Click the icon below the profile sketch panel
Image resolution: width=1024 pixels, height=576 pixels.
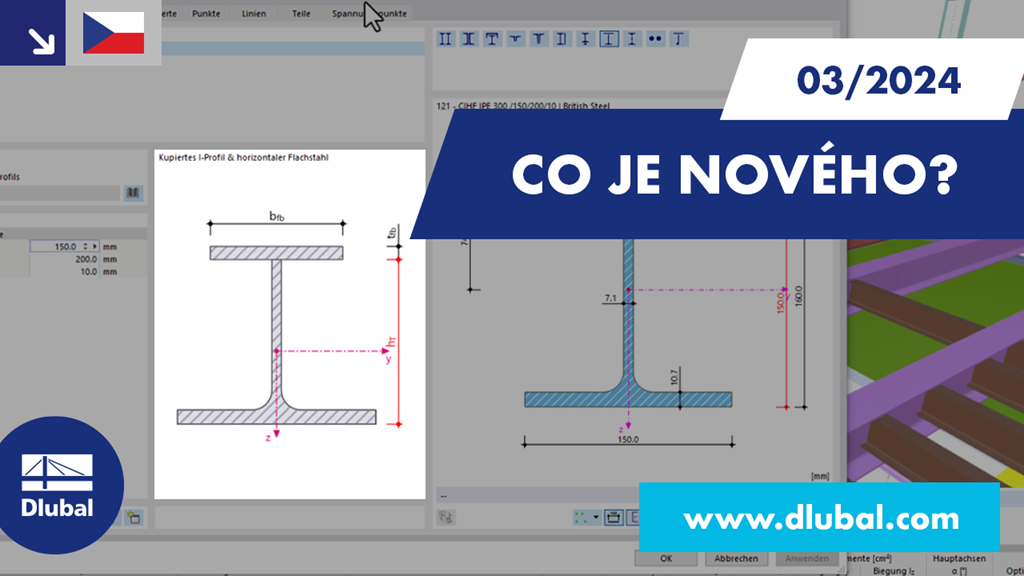tap(134, 518)
